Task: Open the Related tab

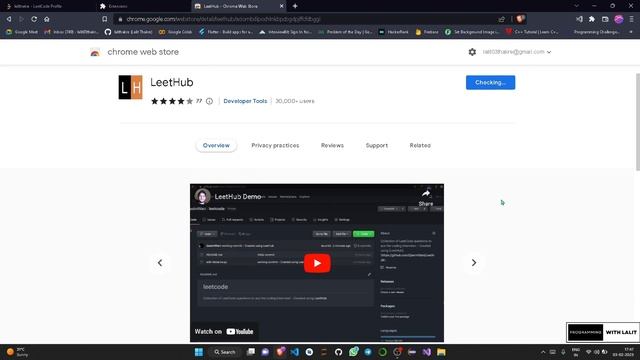Action: click(x=420, y=145)
